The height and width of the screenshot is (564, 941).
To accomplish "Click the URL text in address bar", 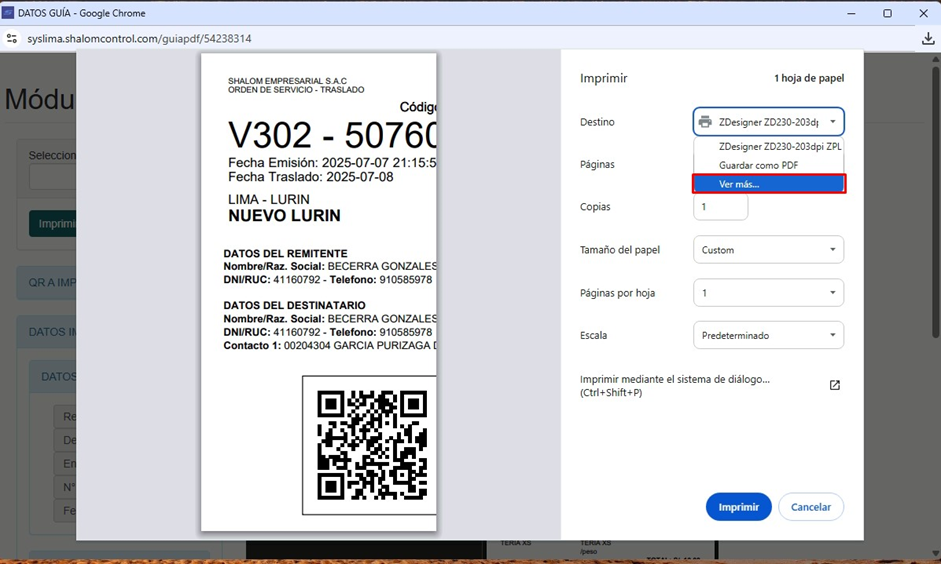I will click(140, 39).
